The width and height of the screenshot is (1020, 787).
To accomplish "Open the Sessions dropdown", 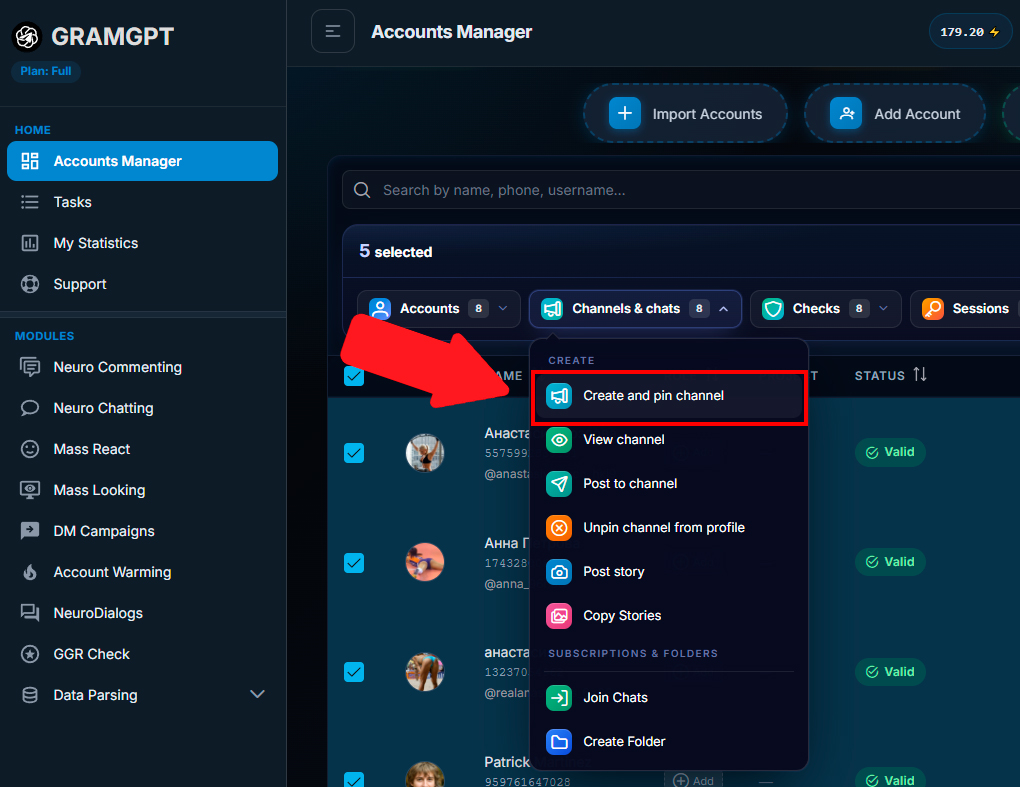I will click(966, 308).
